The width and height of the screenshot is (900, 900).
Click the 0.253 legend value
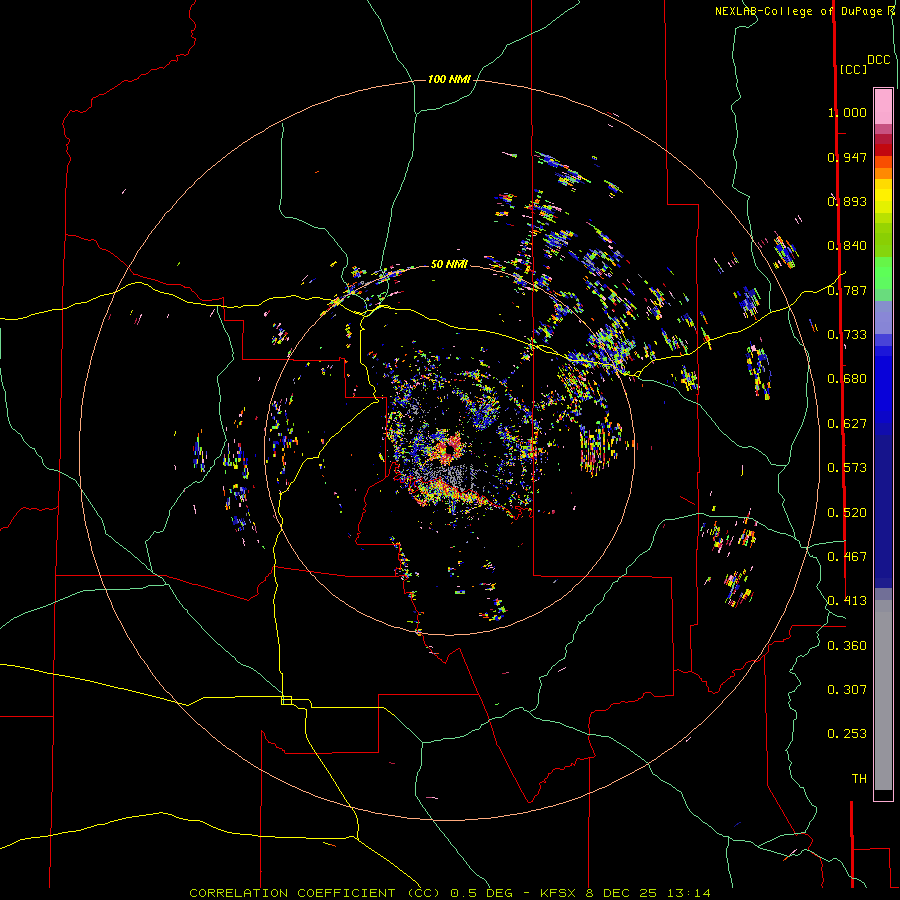point(847,734)
